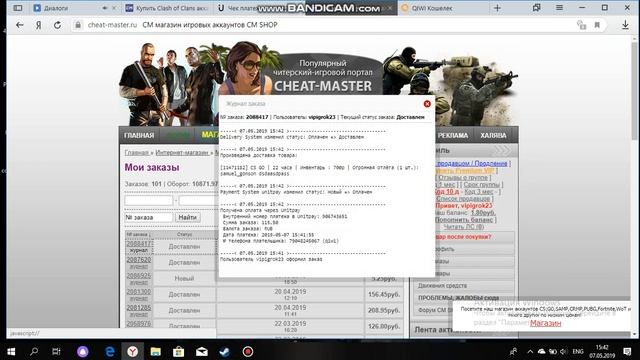Open the Yandex browser hamburger menu
Image resolution: width=640 pixels, height=360 pixels.
559,8
